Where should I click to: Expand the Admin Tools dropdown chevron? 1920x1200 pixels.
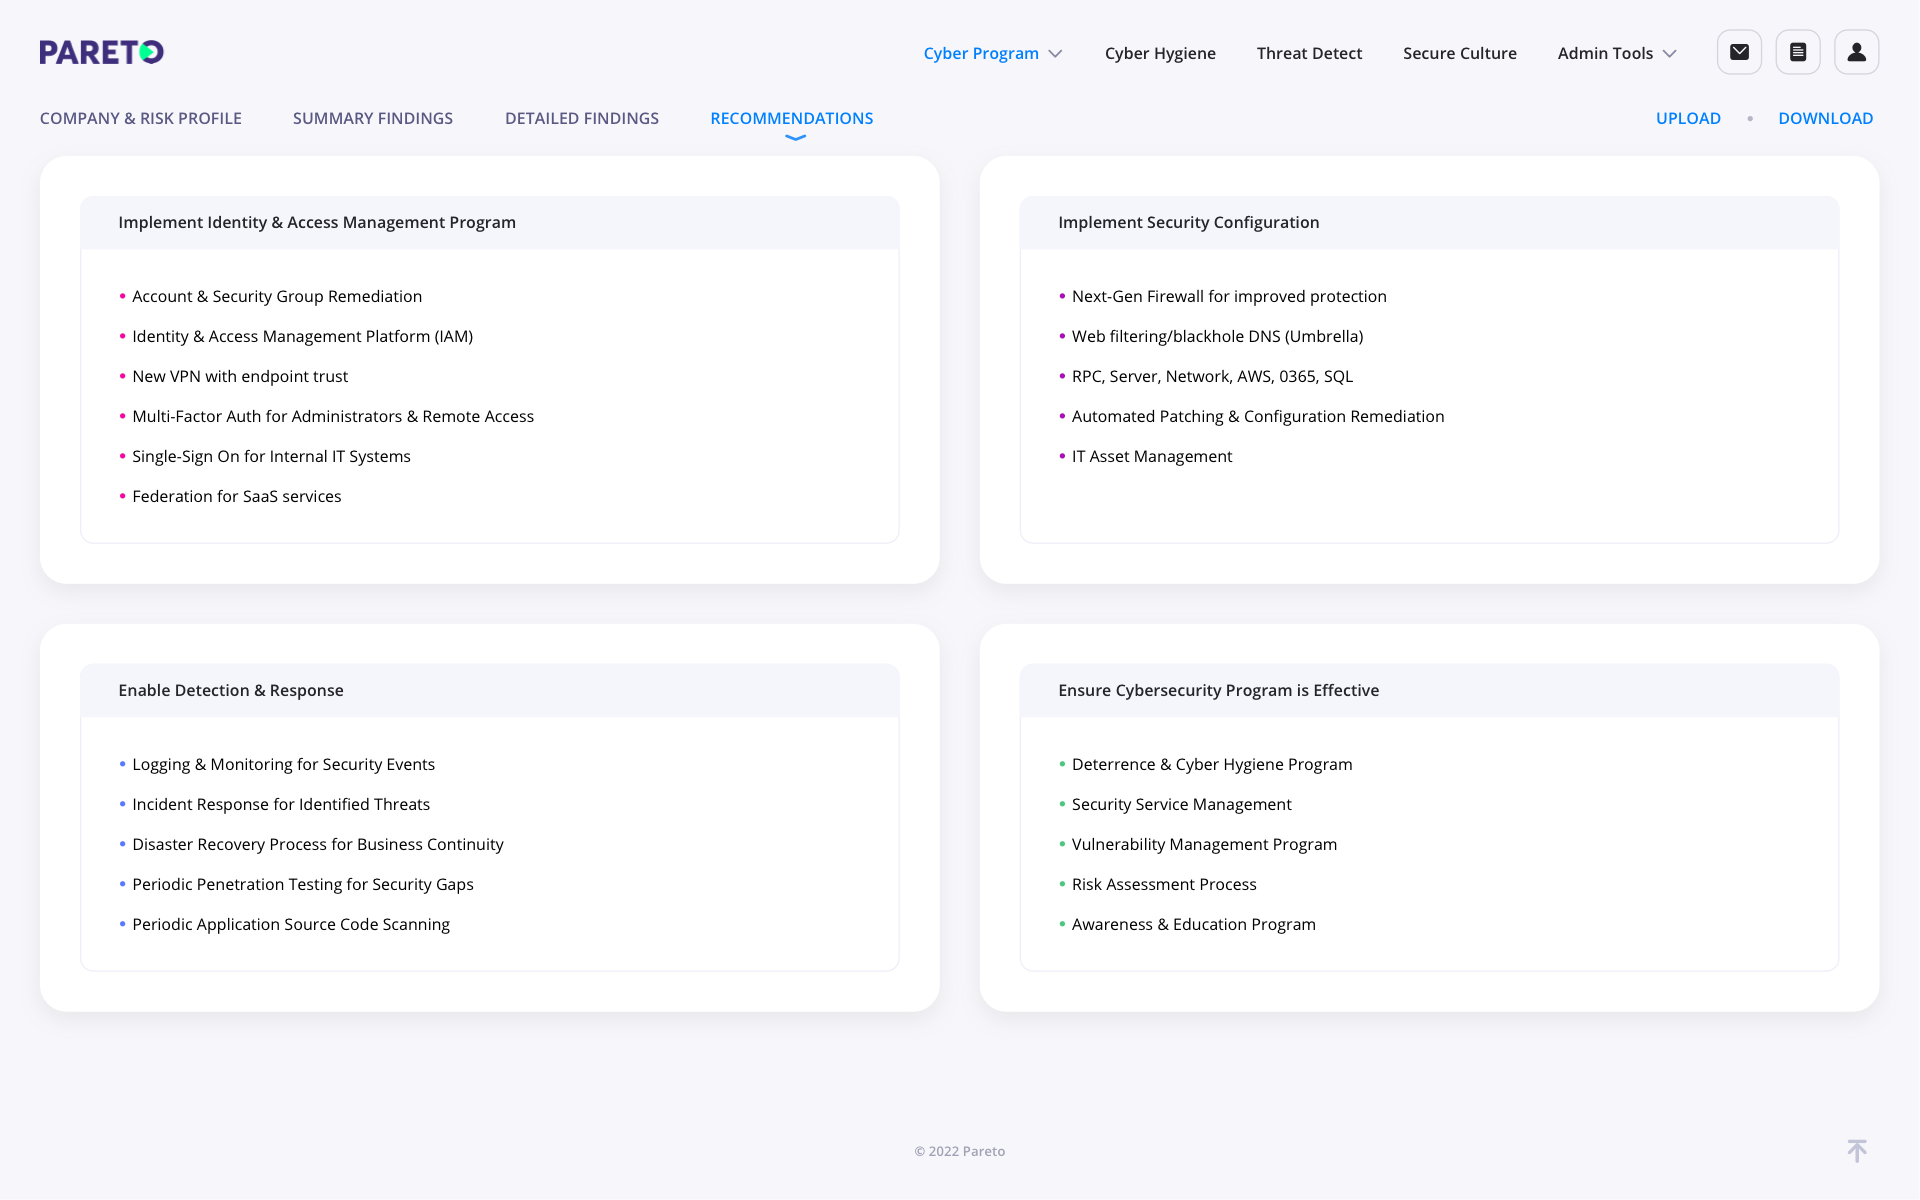pos(1669,54)
